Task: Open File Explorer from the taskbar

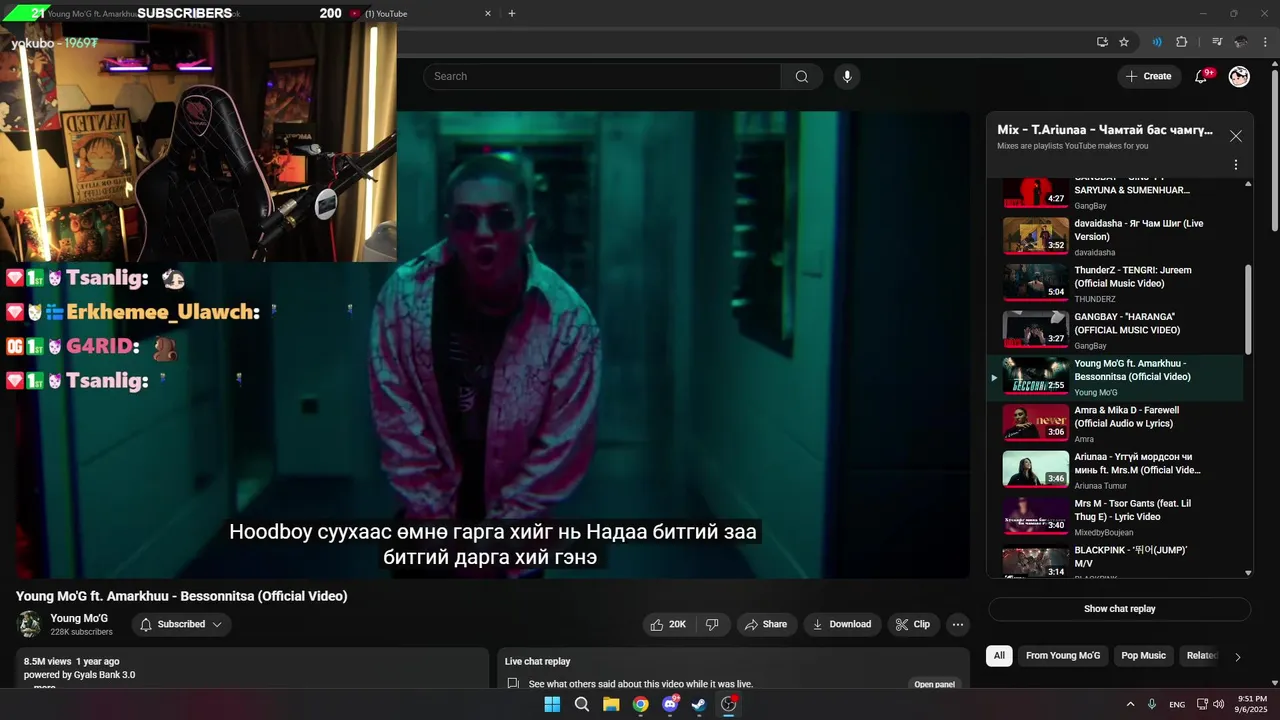Action: (611, 704)
